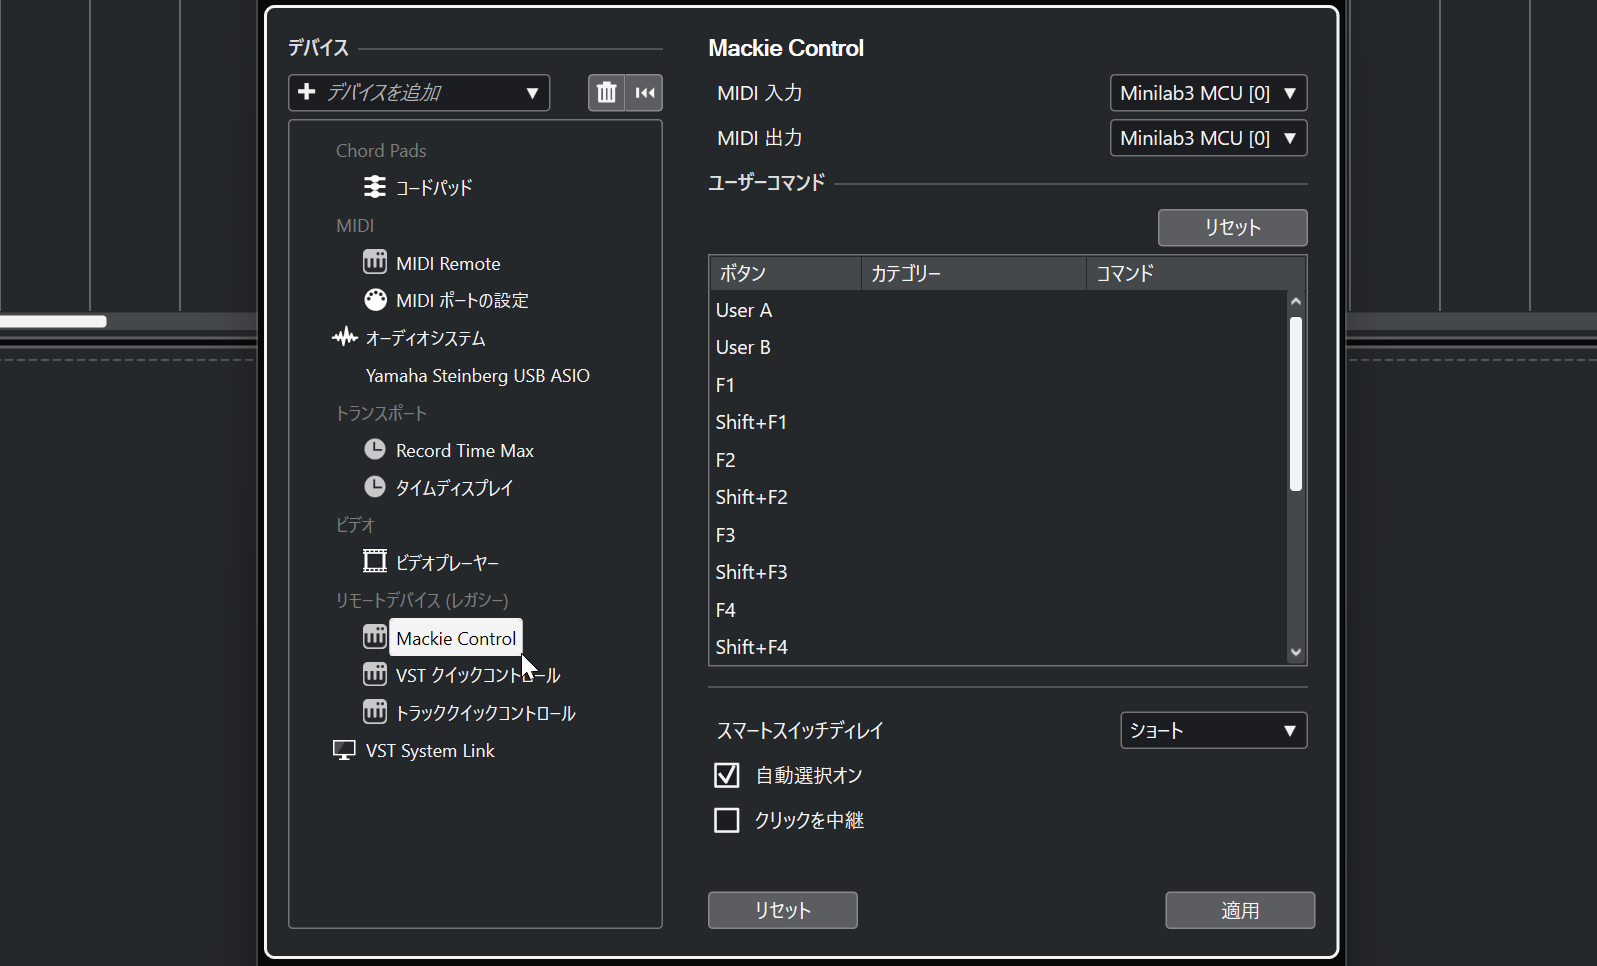Click the トラッククイックコントロール device icon
The width and height of the screenshot is (1597, 966).
click(375, 712)
